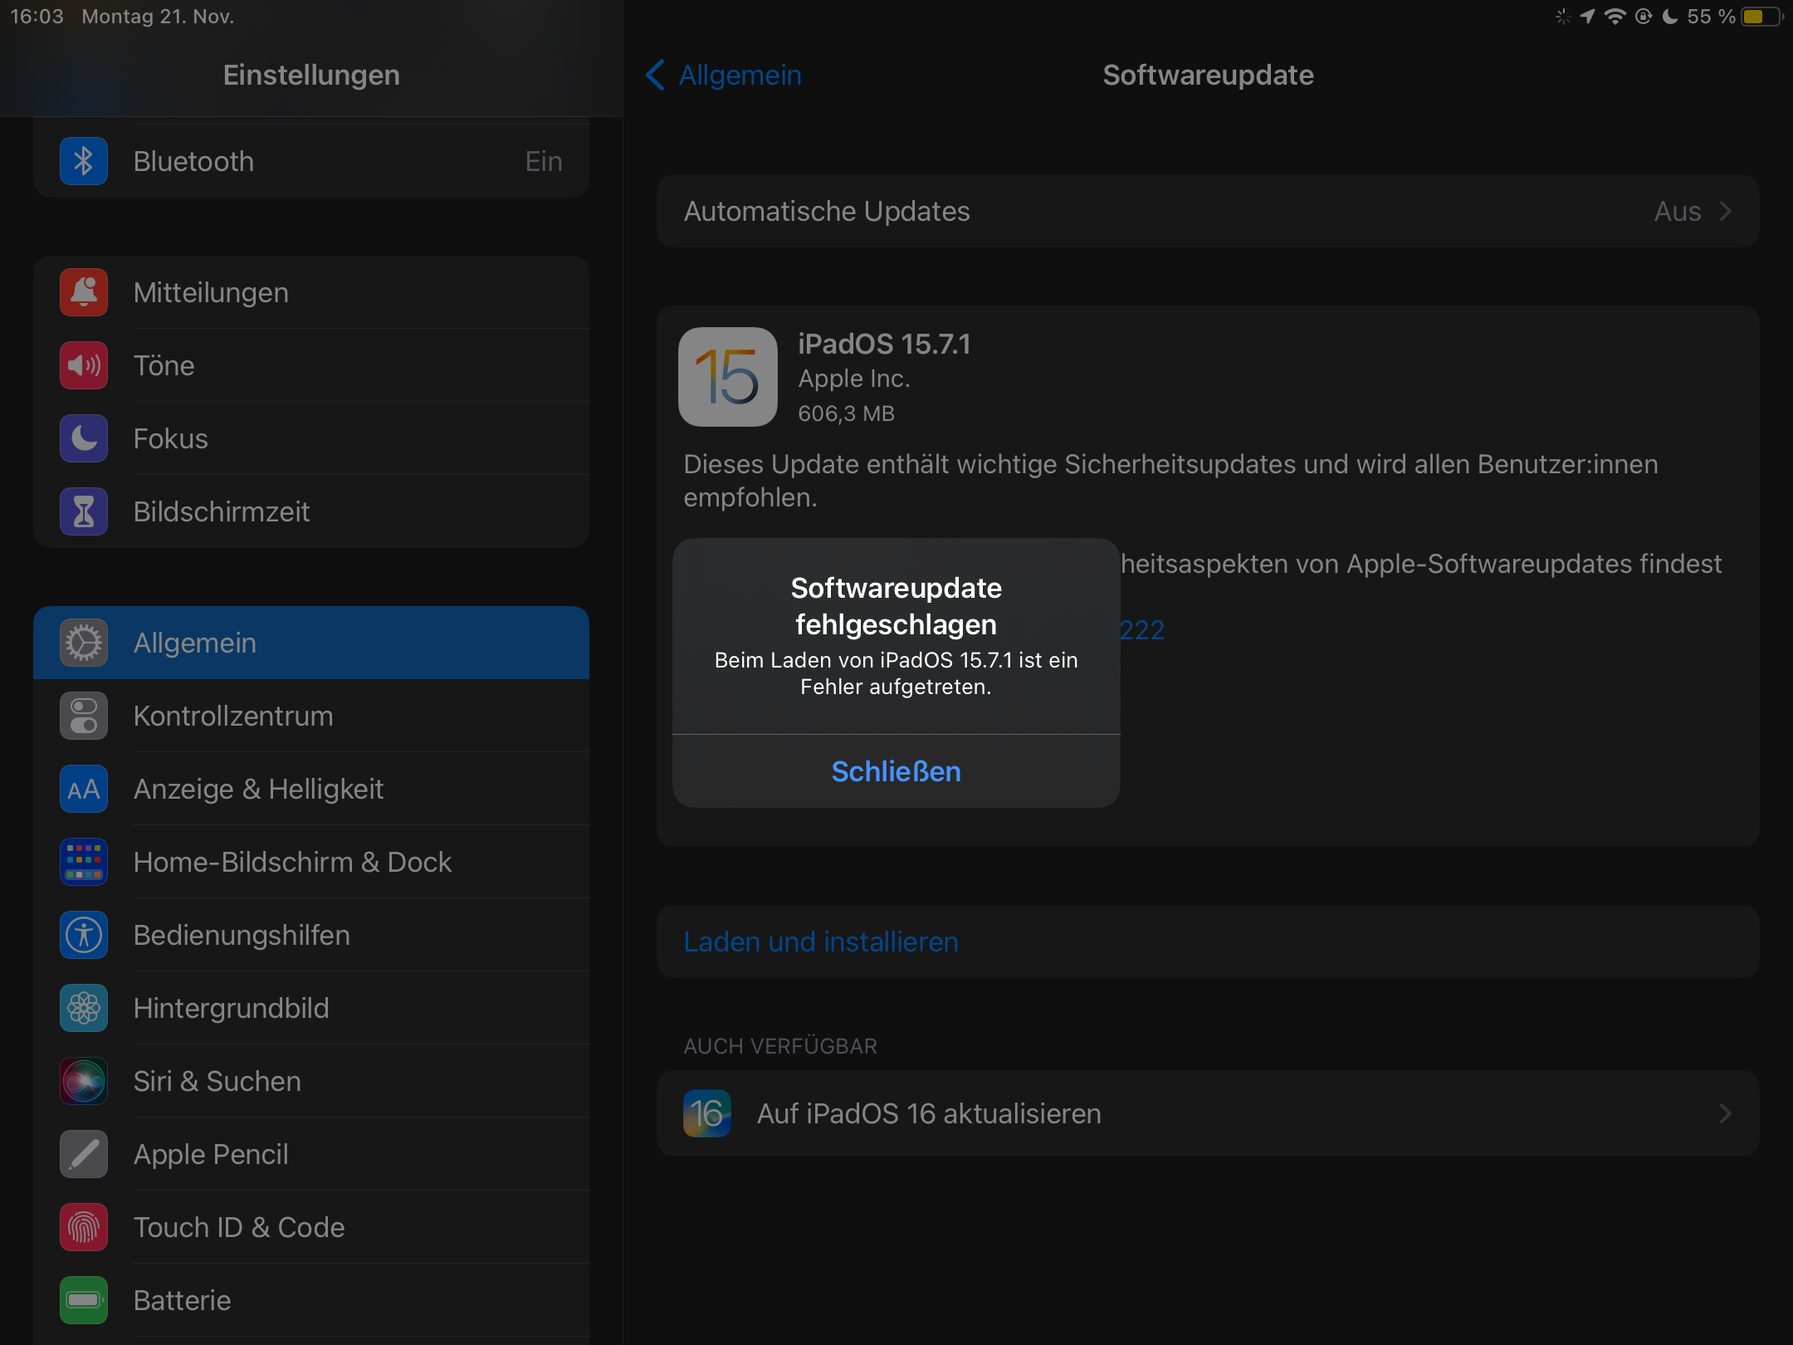Viewport: 1793px width, 1345px height.
Task: Tap Home-Bildschirm & Dock grid icon
Action: (x=84, y=862)
